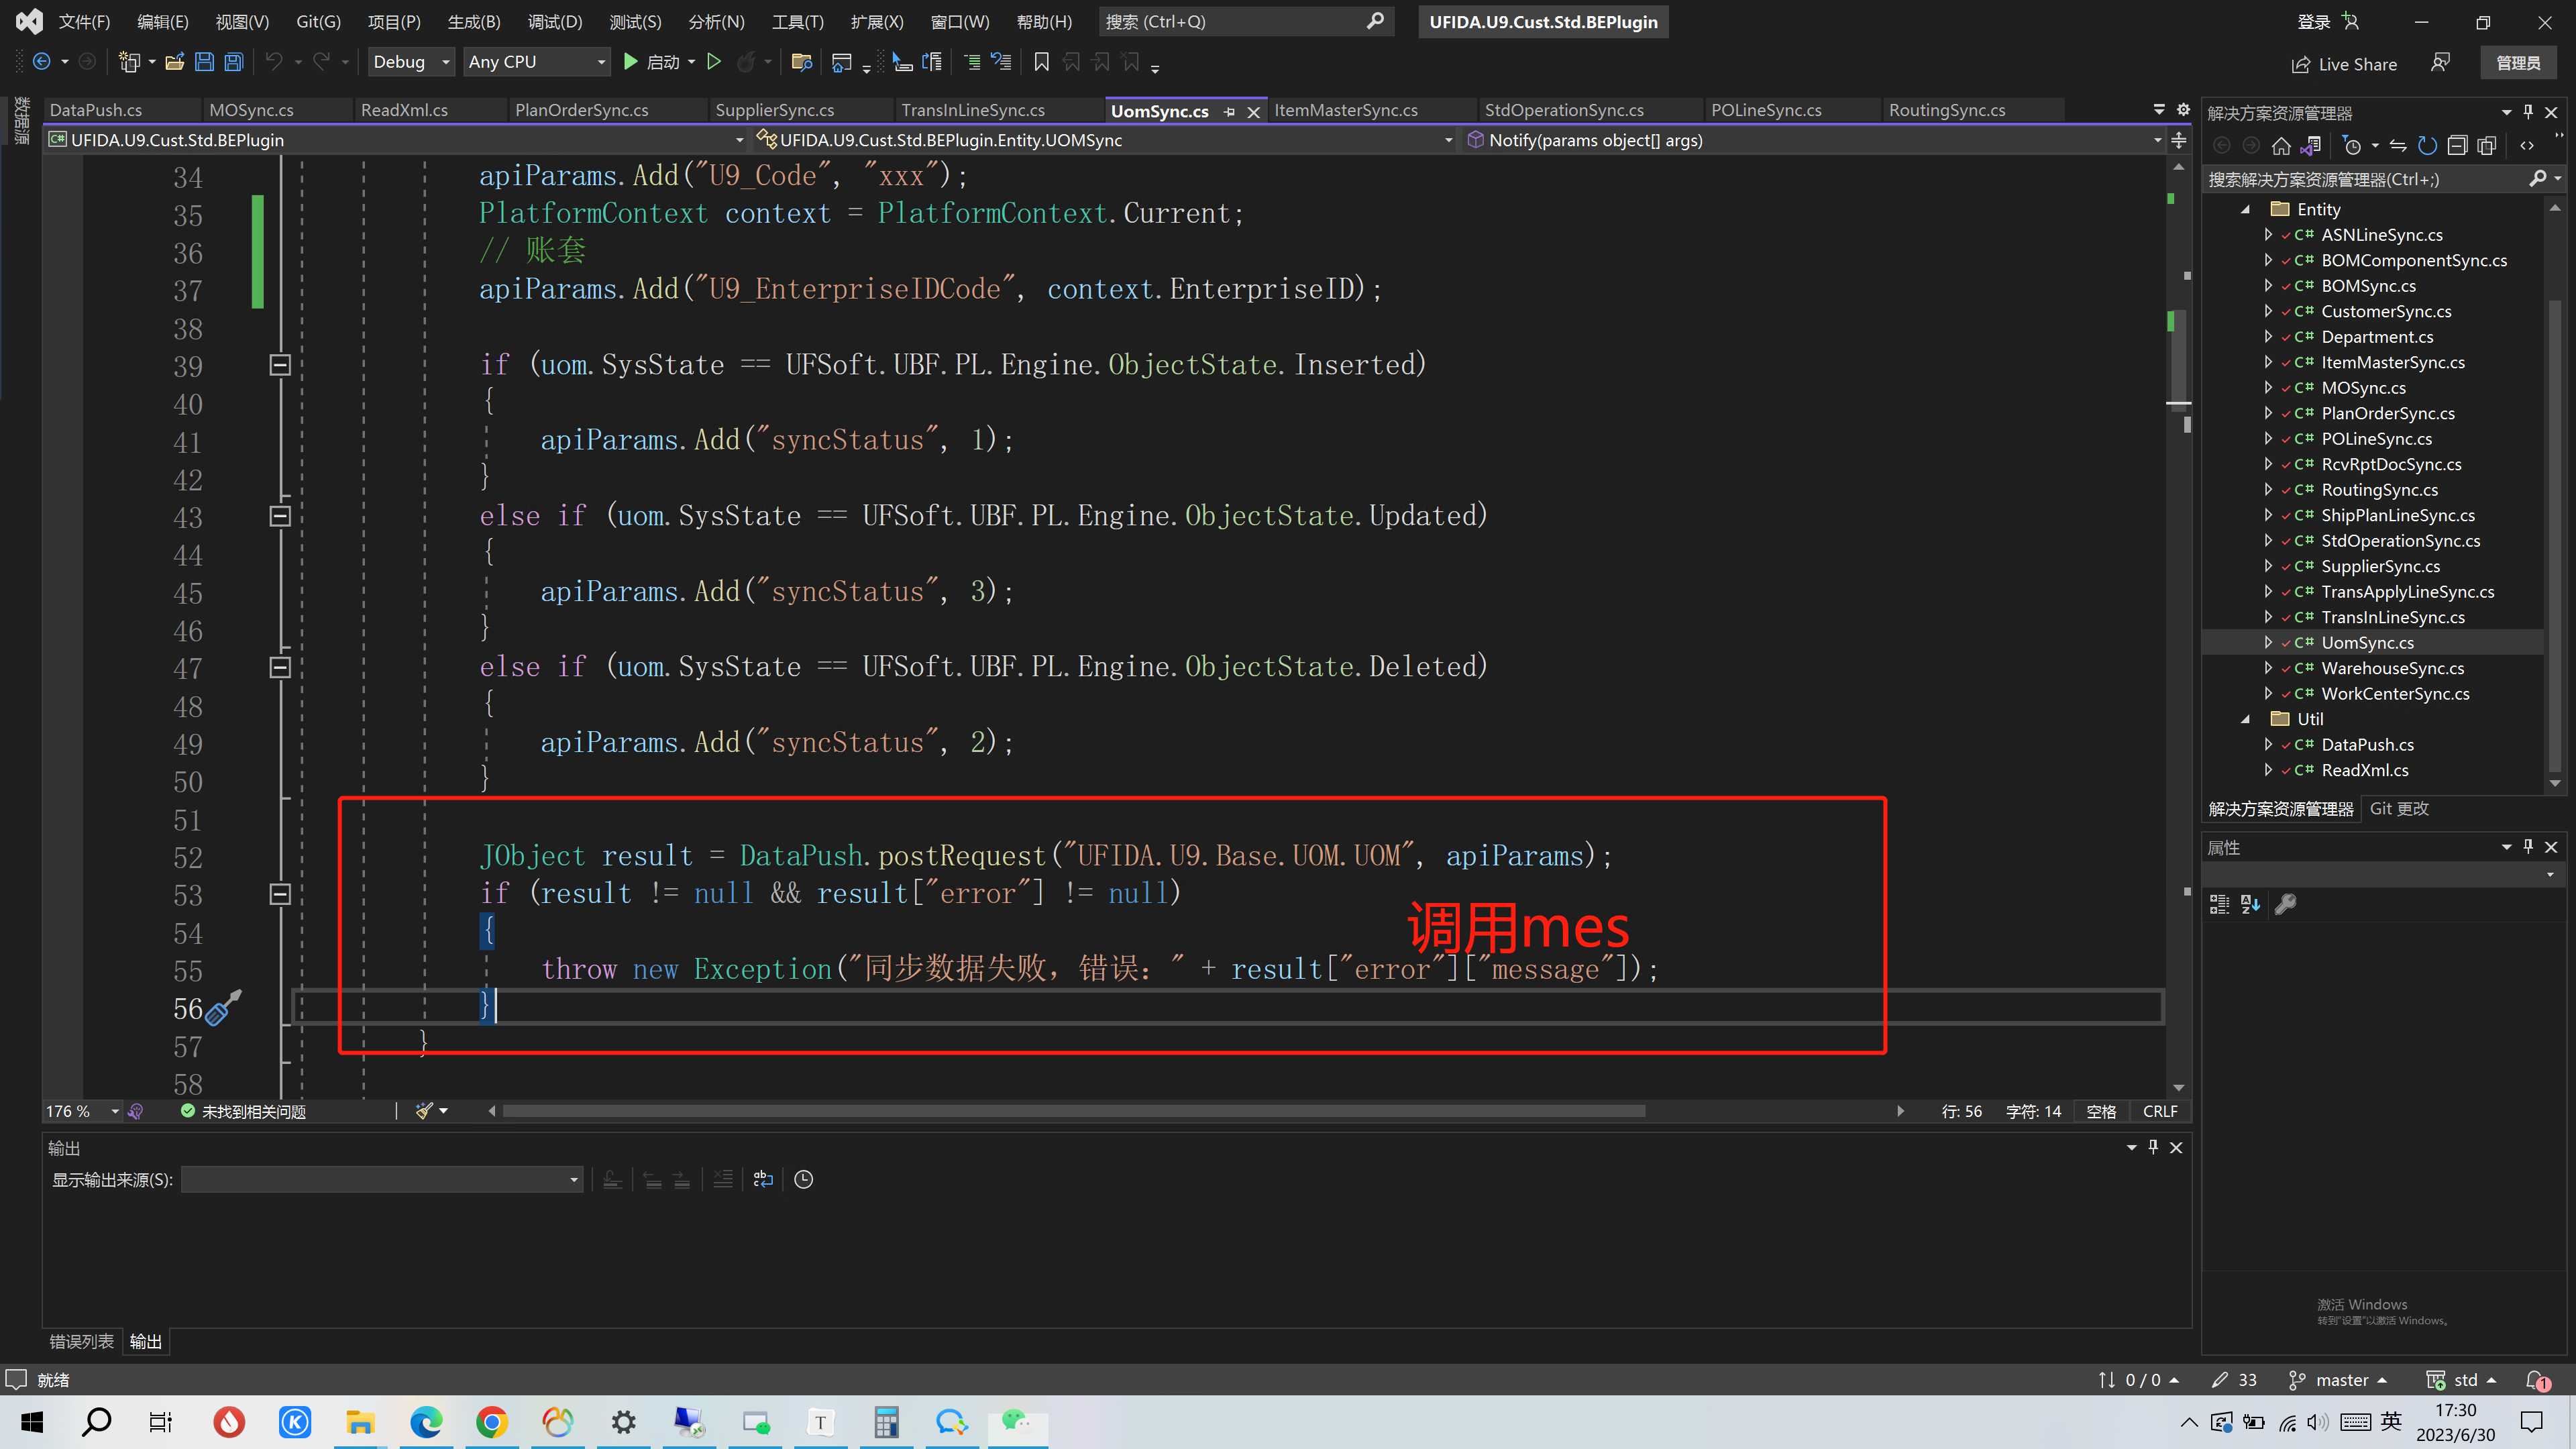Collapse the Entity folder in tree
Screen dimensions: 2576x1449
[2245, 209]
